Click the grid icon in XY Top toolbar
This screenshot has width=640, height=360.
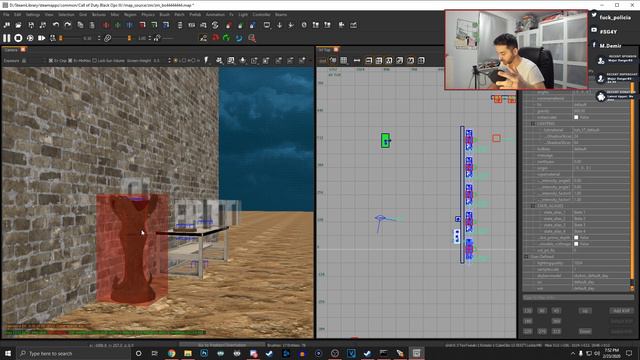click(x=344, y=60)
